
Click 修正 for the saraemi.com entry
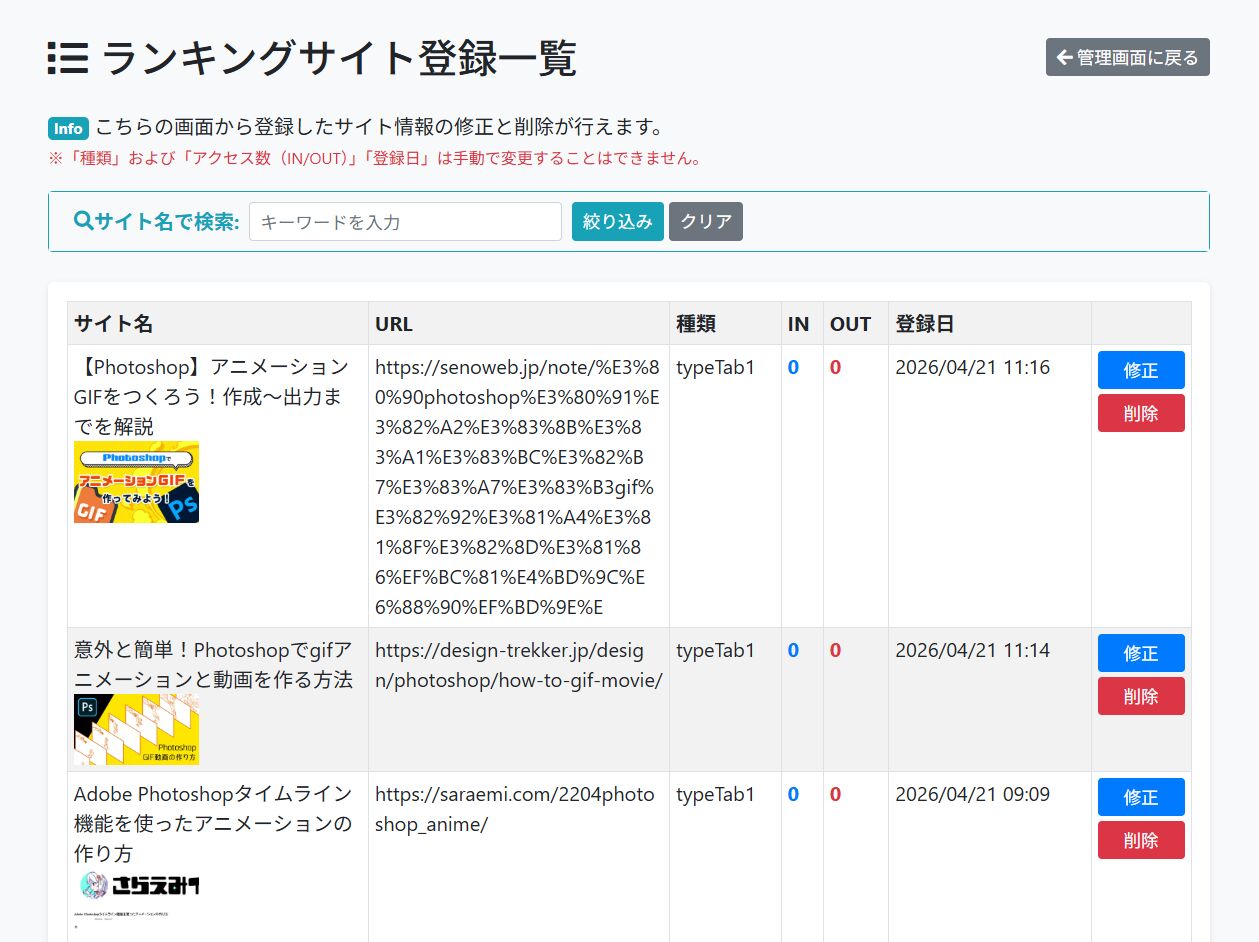pyautogui.click(x=1140, y=797)
